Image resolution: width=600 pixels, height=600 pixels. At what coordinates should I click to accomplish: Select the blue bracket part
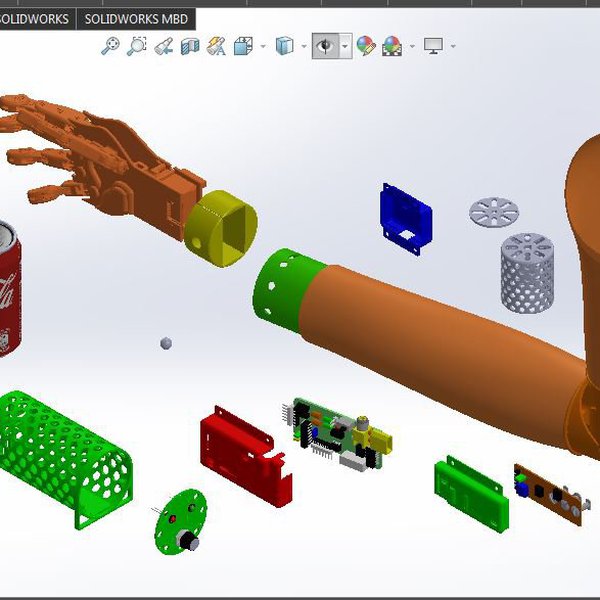[406, 220]
